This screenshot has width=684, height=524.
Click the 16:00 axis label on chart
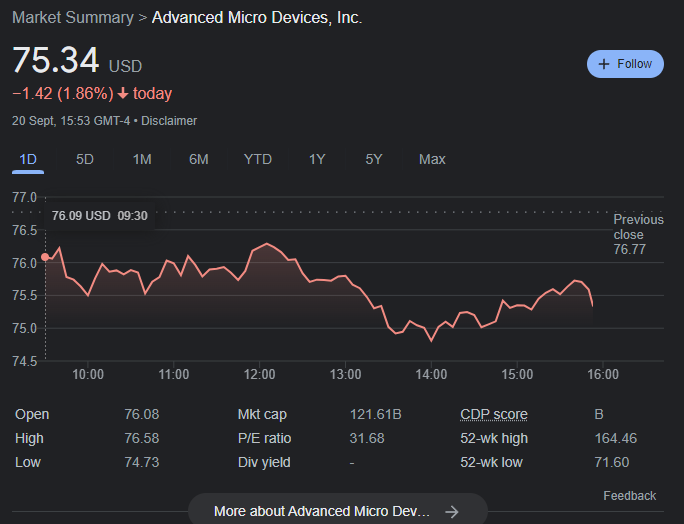[x=603, y=374]
